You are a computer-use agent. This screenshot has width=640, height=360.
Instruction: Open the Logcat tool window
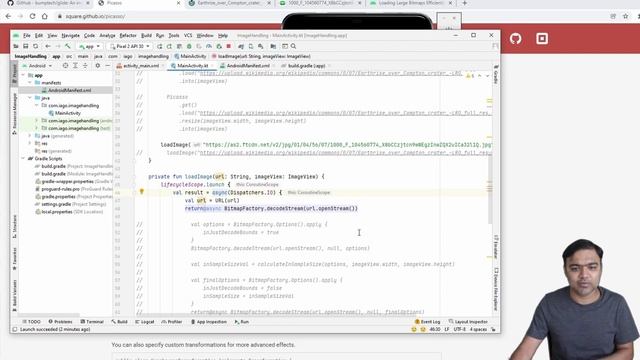(144, 322)
